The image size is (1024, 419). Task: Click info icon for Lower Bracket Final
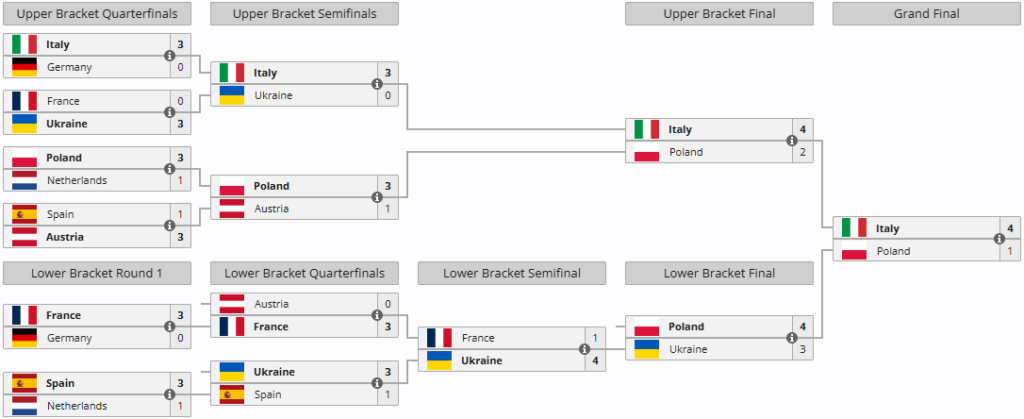[791, 338]
